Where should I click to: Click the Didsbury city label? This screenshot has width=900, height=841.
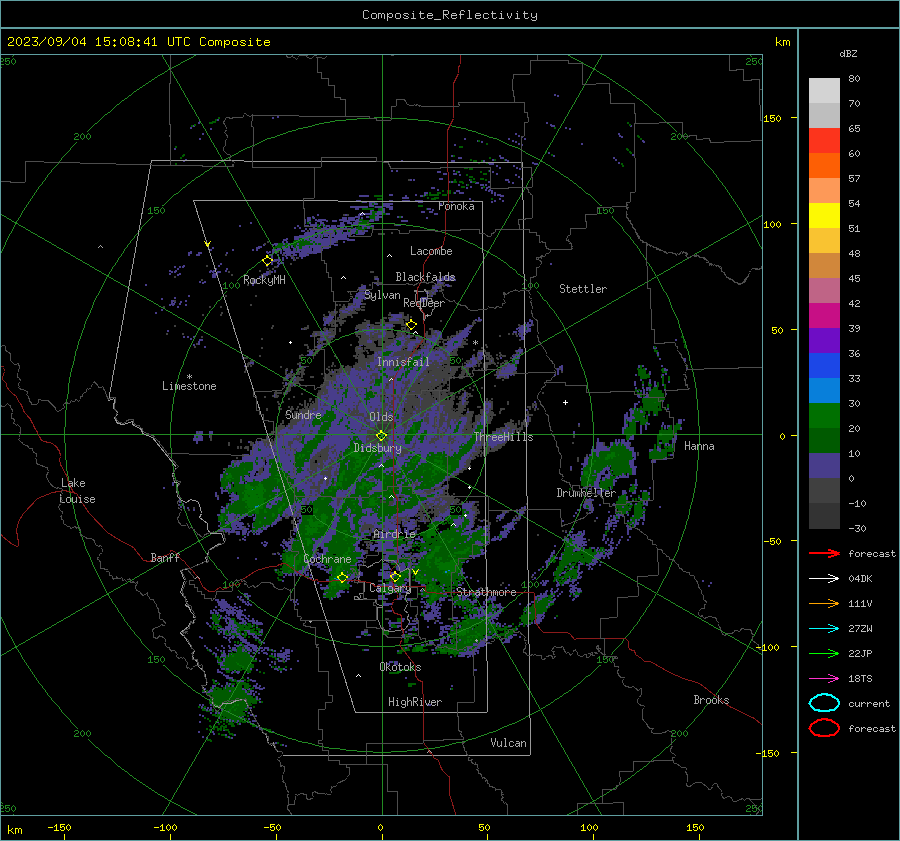click(x=377, y=448)
